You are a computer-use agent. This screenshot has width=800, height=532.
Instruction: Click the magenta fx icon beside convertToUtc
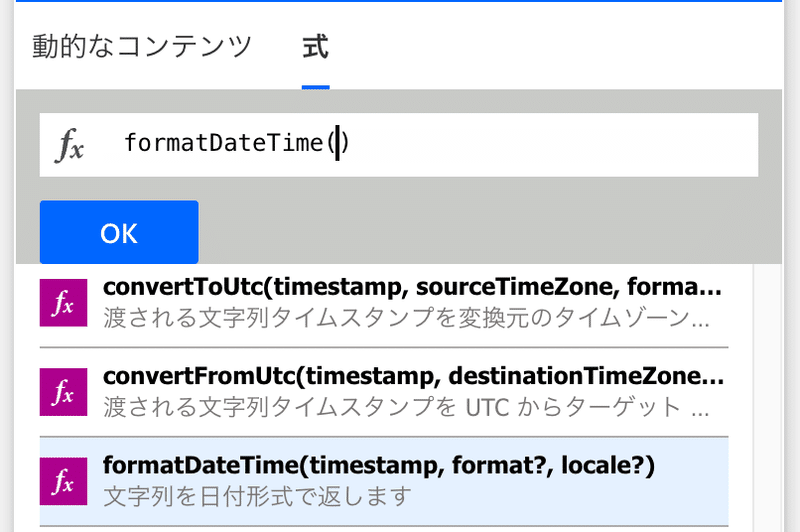tap(63, 302)
